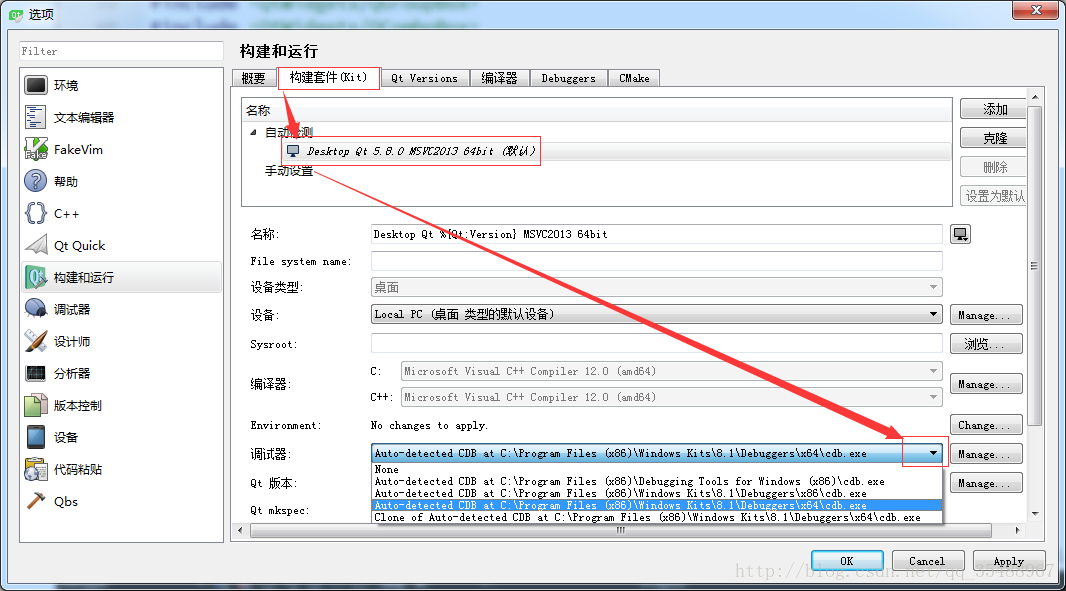Click the Apply button

pyautogui.click(x=1009, y=561)
